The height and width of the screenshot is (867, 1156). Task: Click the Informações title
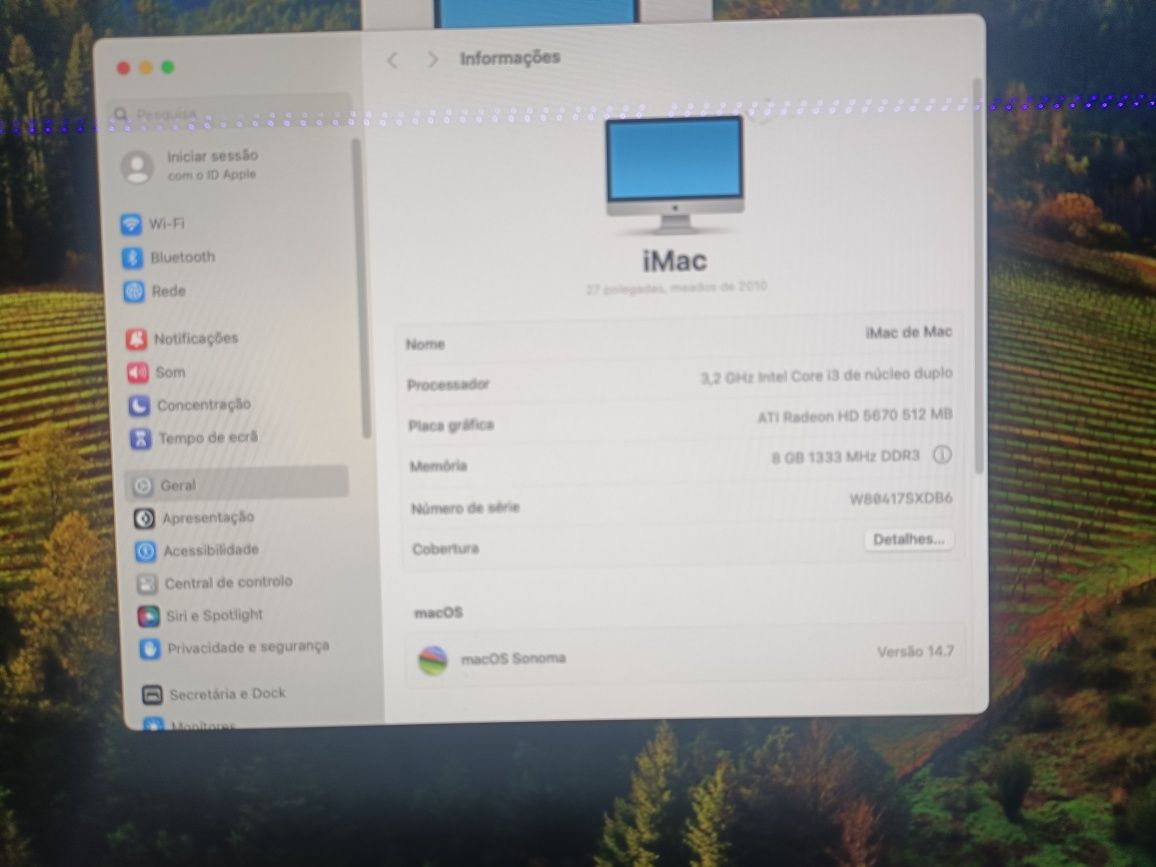510,58
